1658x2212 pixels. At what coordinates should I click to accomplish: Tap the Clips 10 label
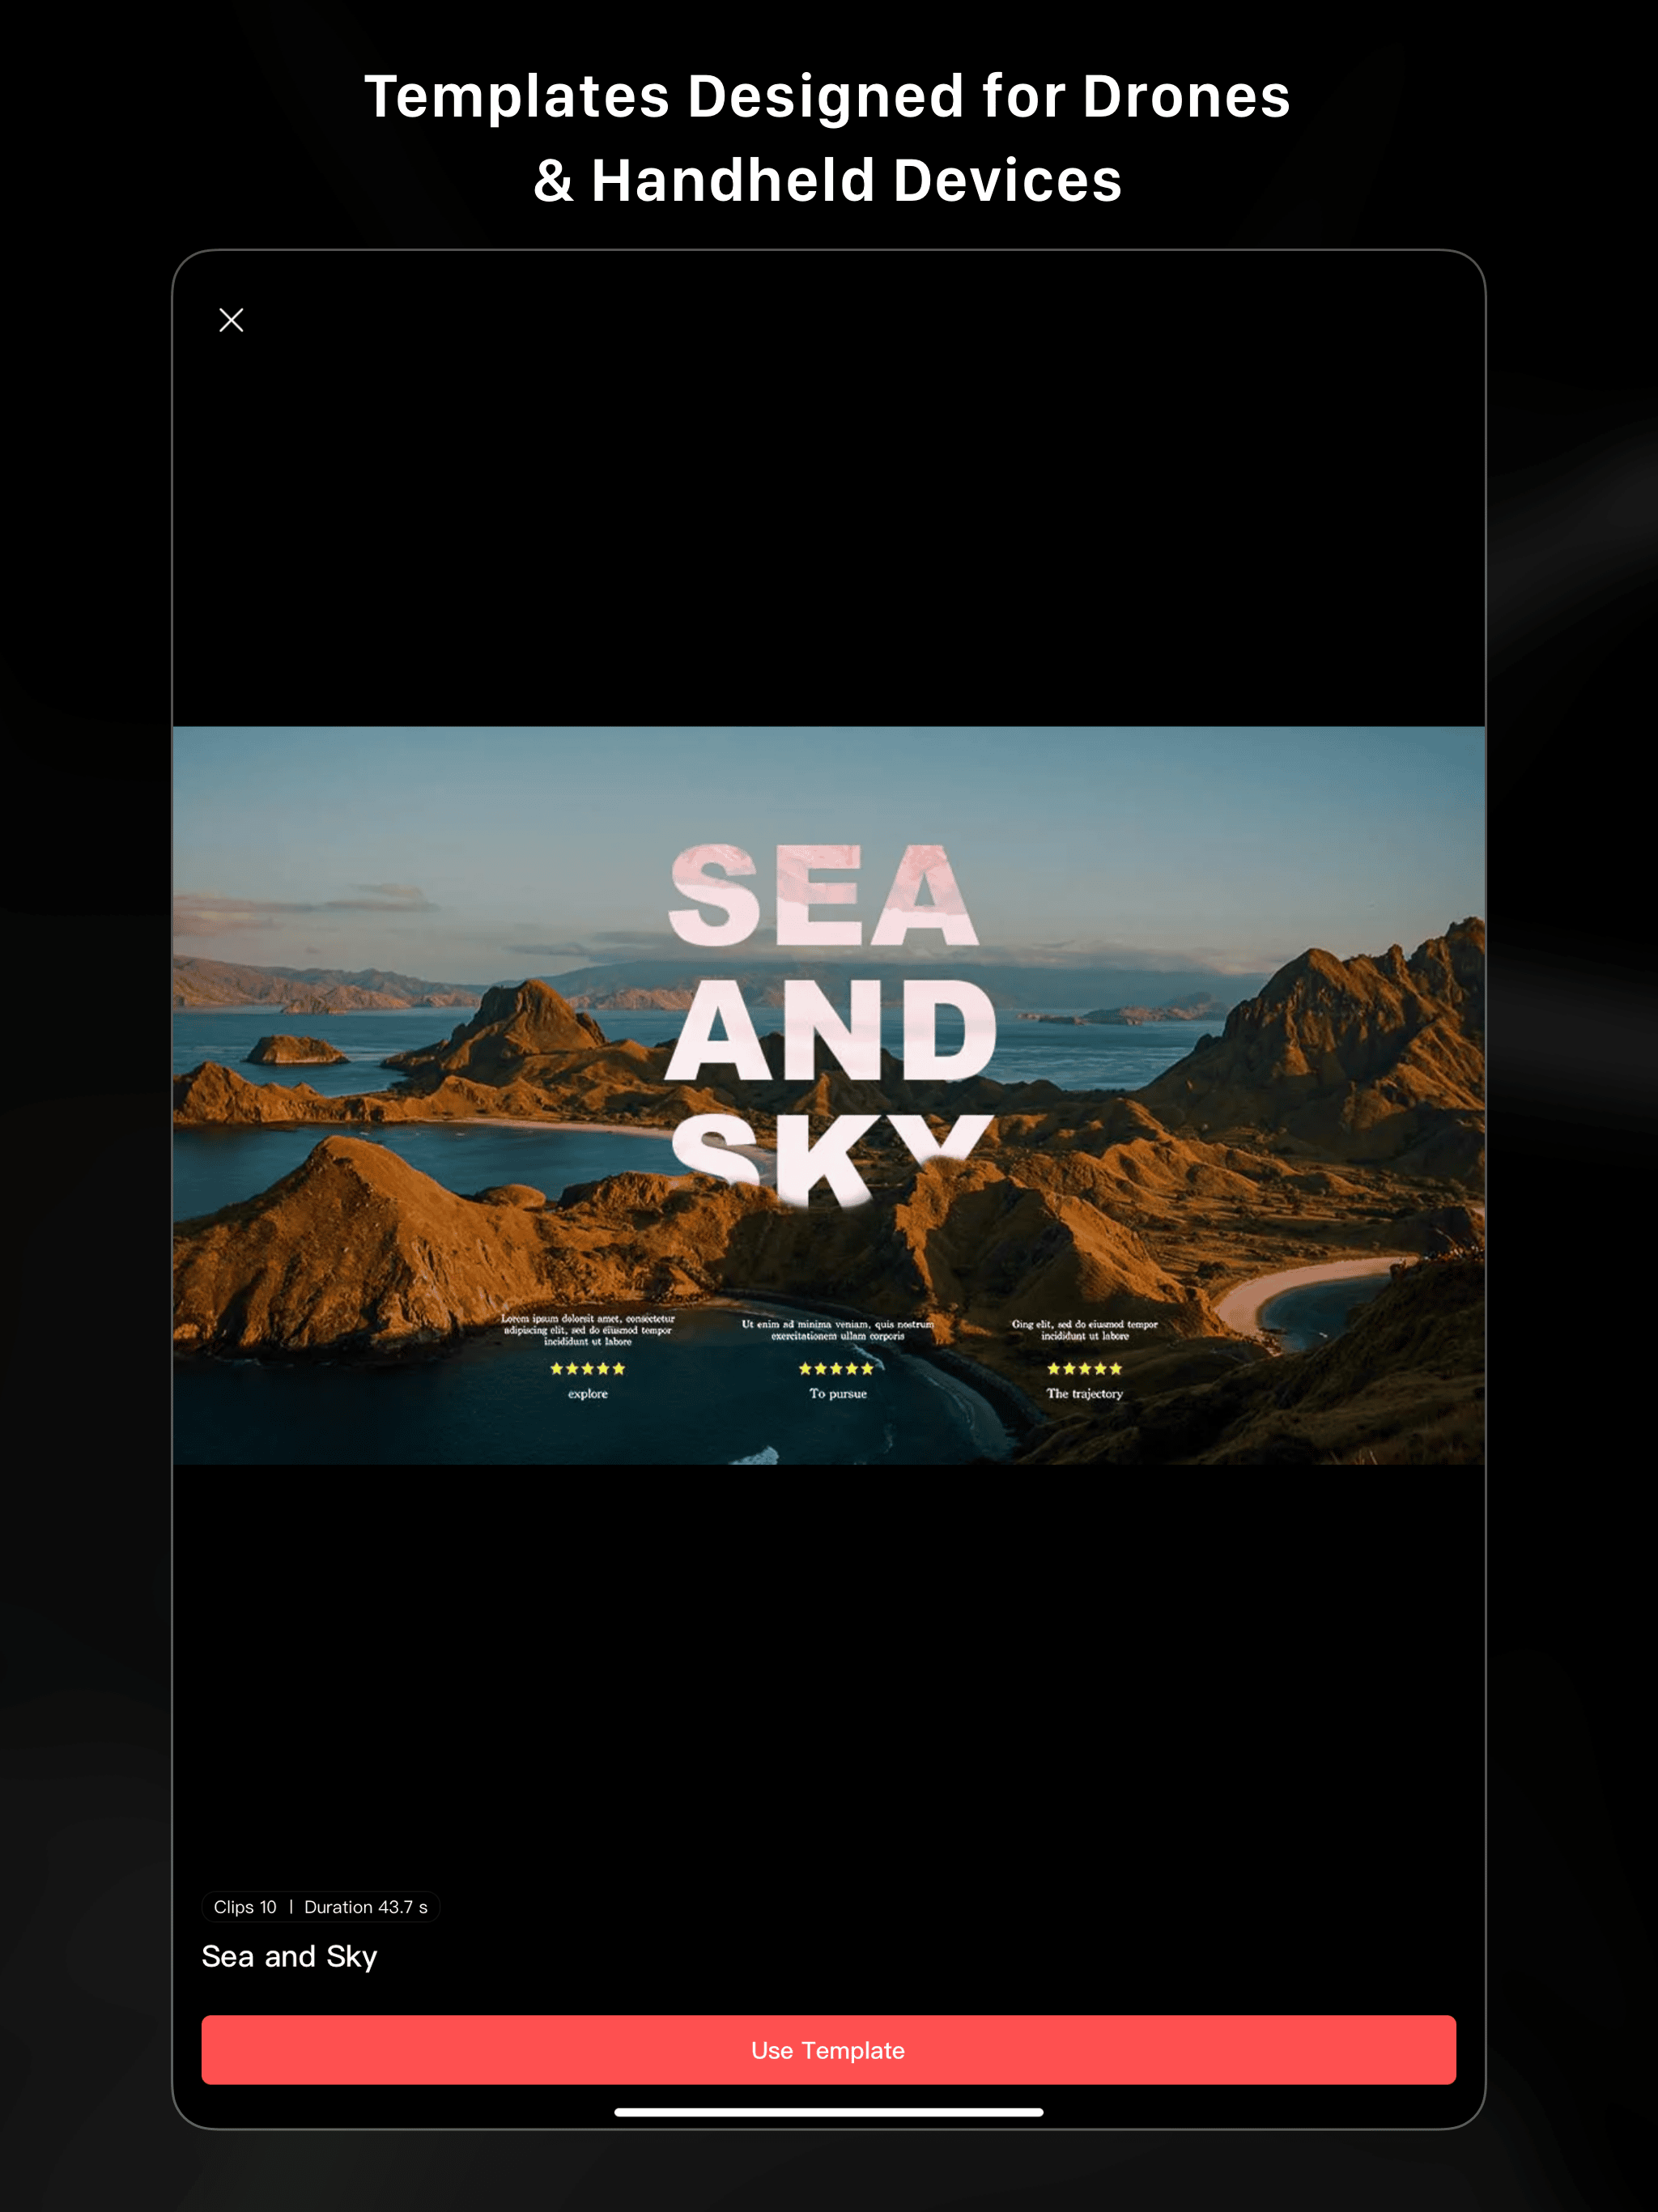[245, 1907]
